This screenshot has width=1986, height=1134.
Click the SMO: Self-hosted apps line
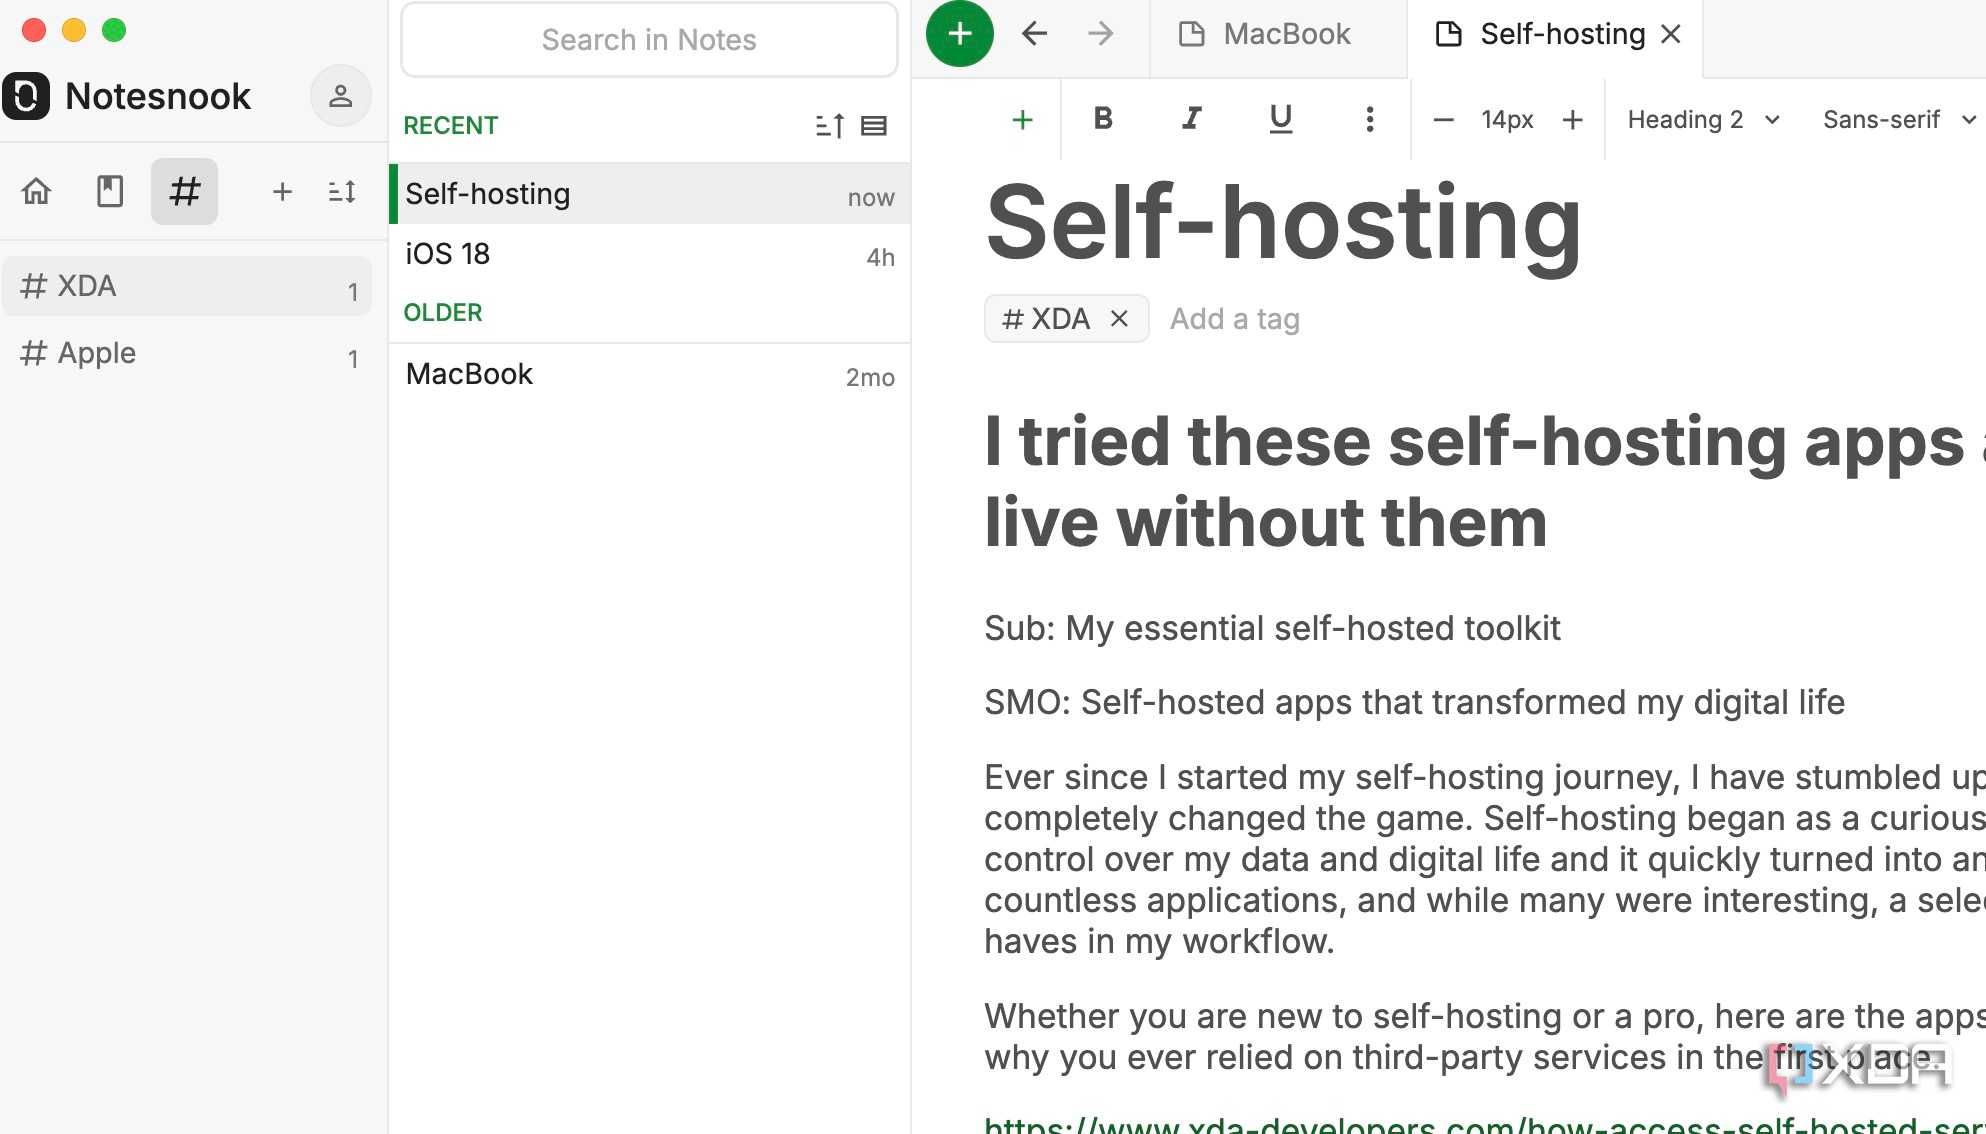click(x=1414, y=702)
